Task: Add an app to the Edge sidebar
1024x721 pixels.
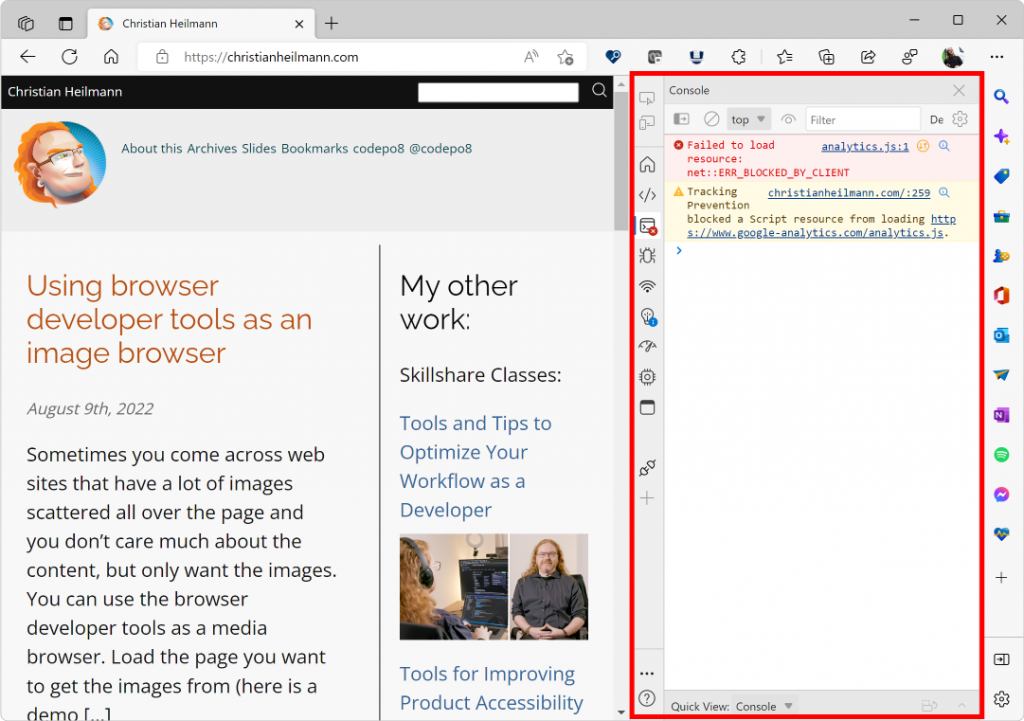Action: (x=1002, y=577)
